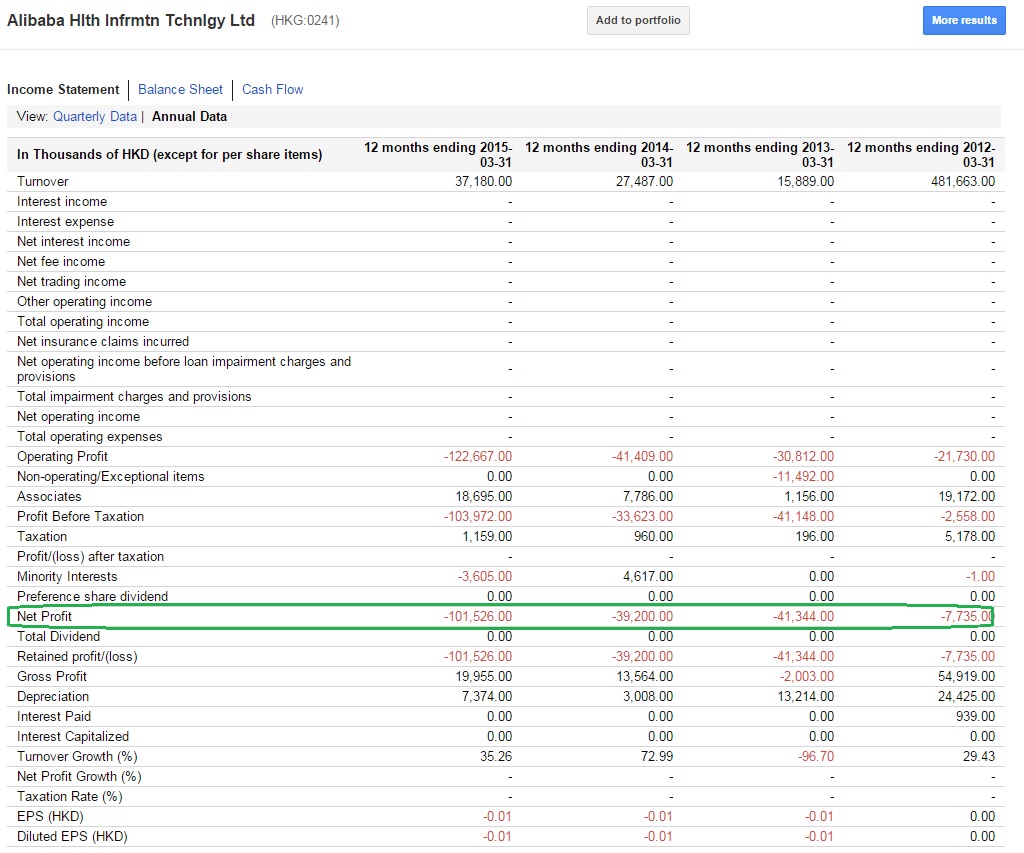1024x853 pixels.
Task: Click the Associates row label
Action: click(x=49, y=496)
